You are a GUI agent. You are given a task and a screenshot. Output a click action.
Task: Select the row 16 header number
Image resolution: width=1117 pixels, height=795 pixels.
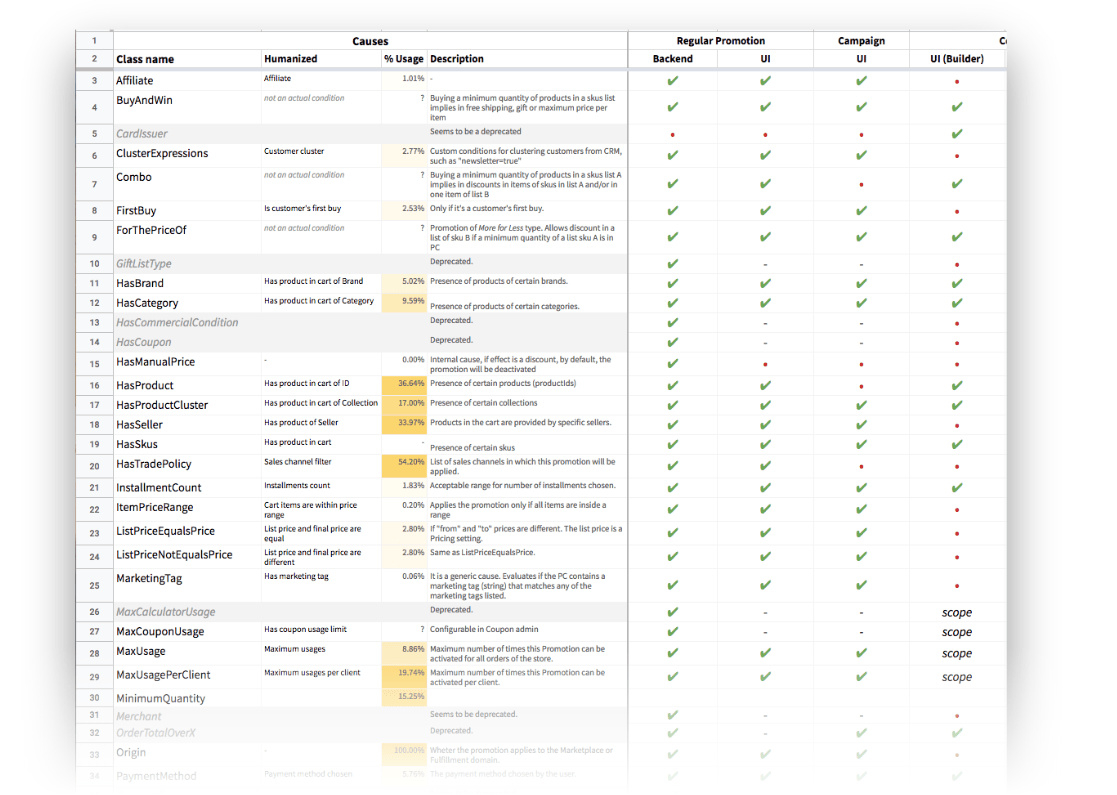94,385
